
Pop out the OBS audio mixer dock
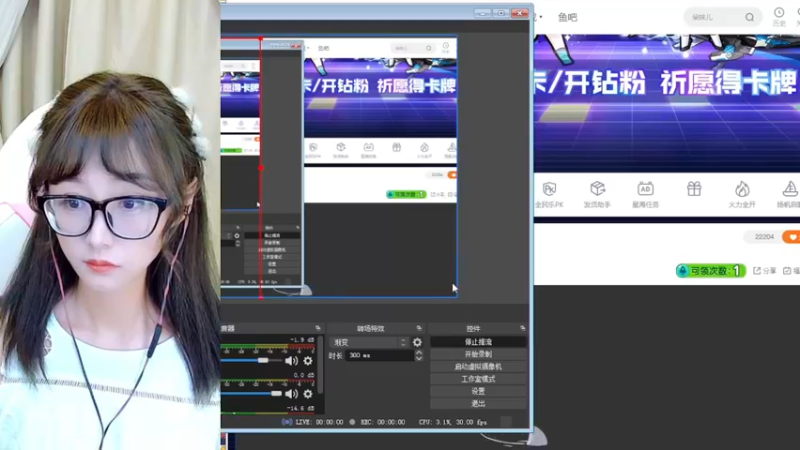pos(318,328)
